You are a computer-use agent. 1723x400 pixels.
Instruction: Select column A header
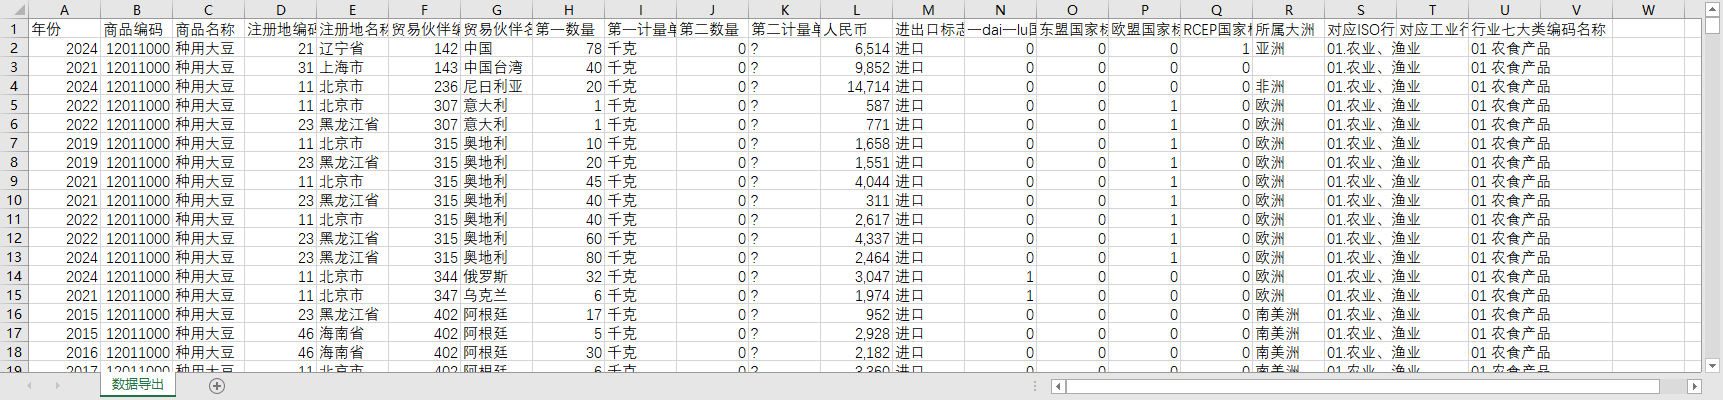tap(65, 10)
